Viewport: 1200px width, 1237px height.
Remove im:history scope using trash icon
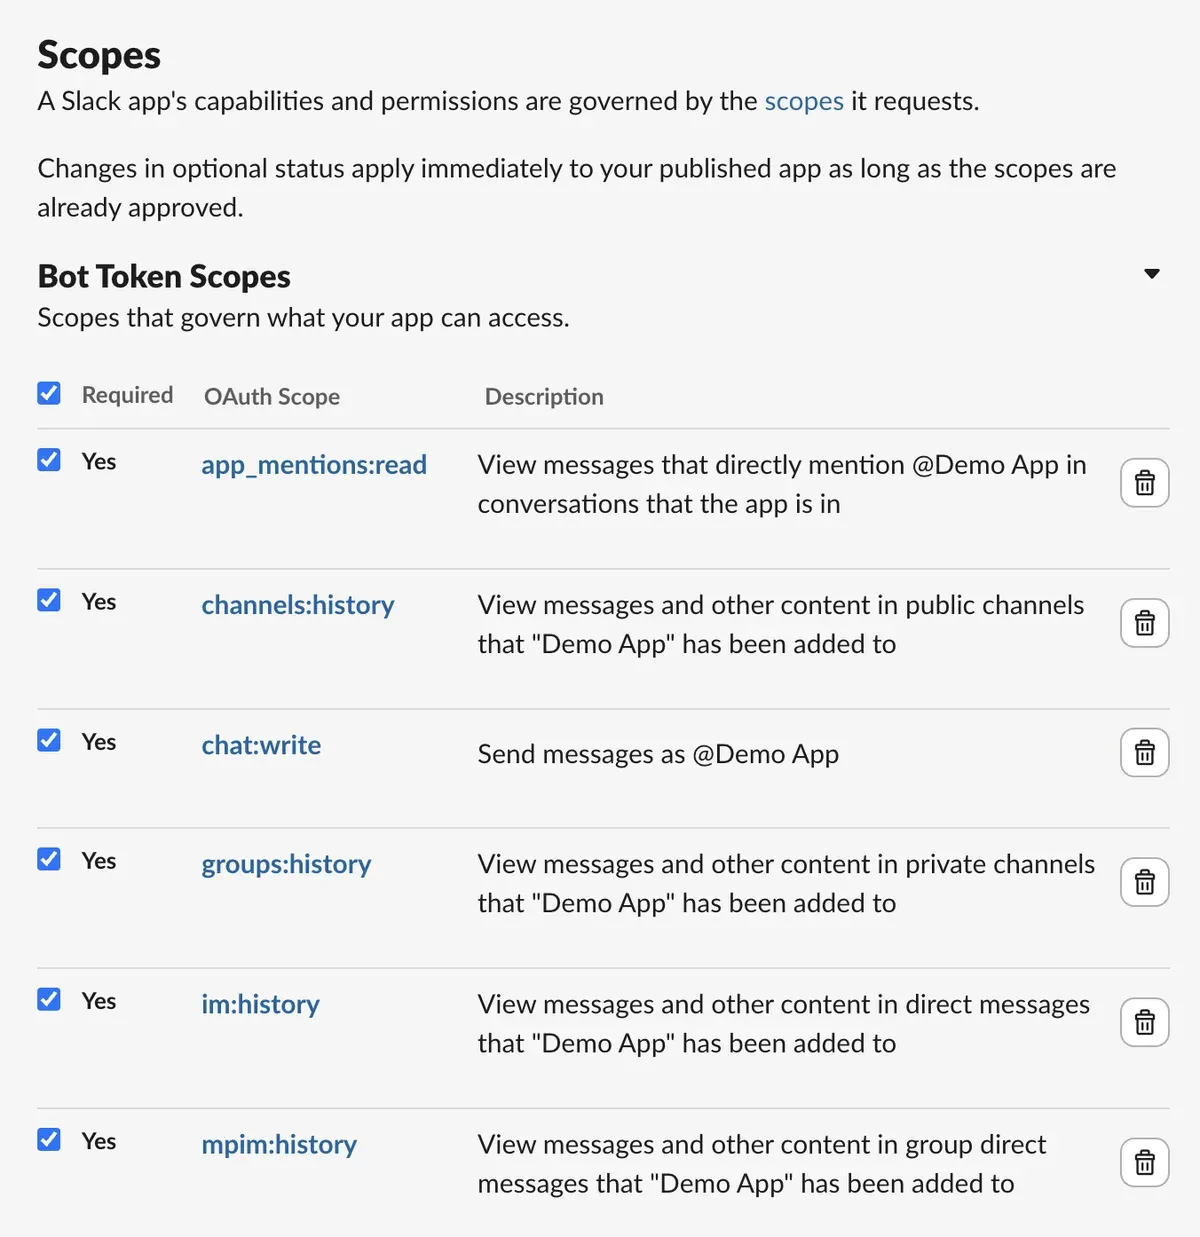click(x=1145, y=1022)
